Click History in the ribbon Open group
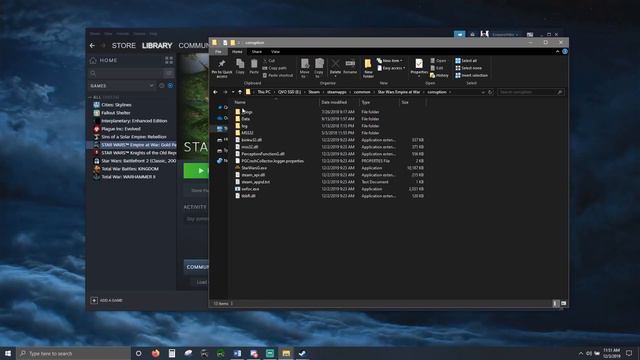This screenshot has width=640, height=360. 439,75
